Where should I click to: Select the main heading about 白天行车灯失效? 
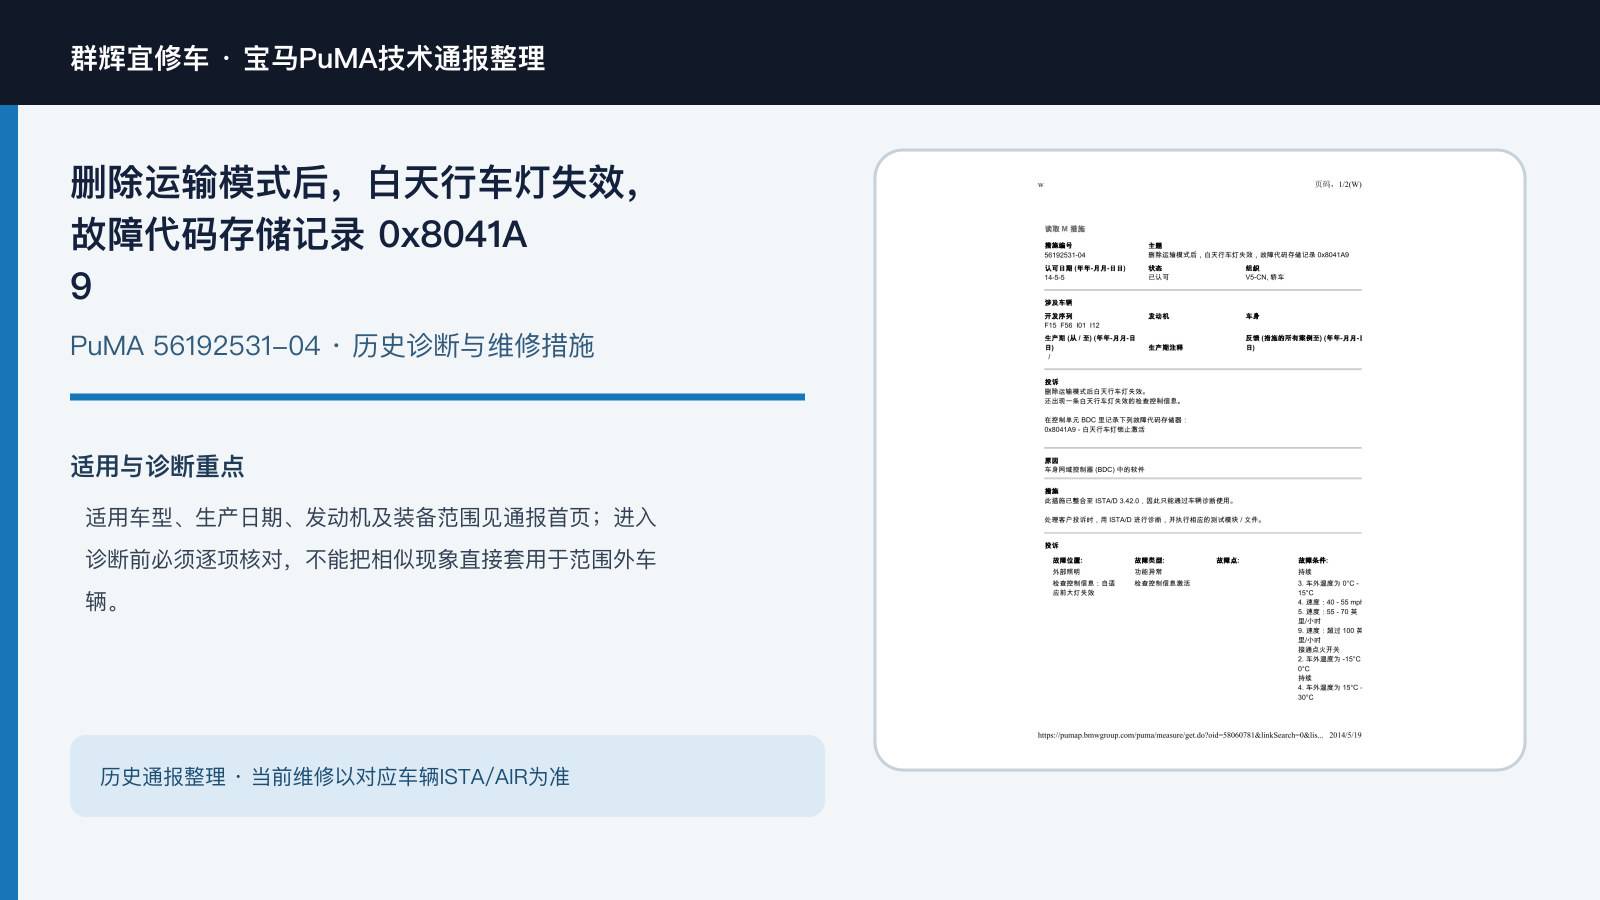pyautogui.click(x=355, y=234)
